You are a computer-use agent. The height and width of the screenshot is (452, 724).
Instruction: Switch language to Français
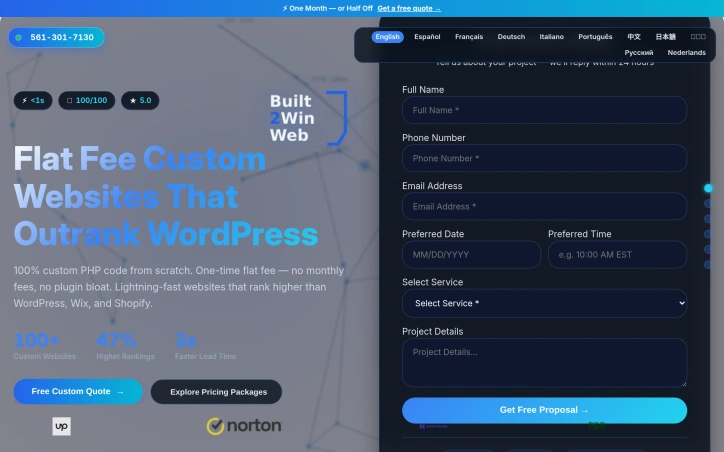click(x=469, y=37)
